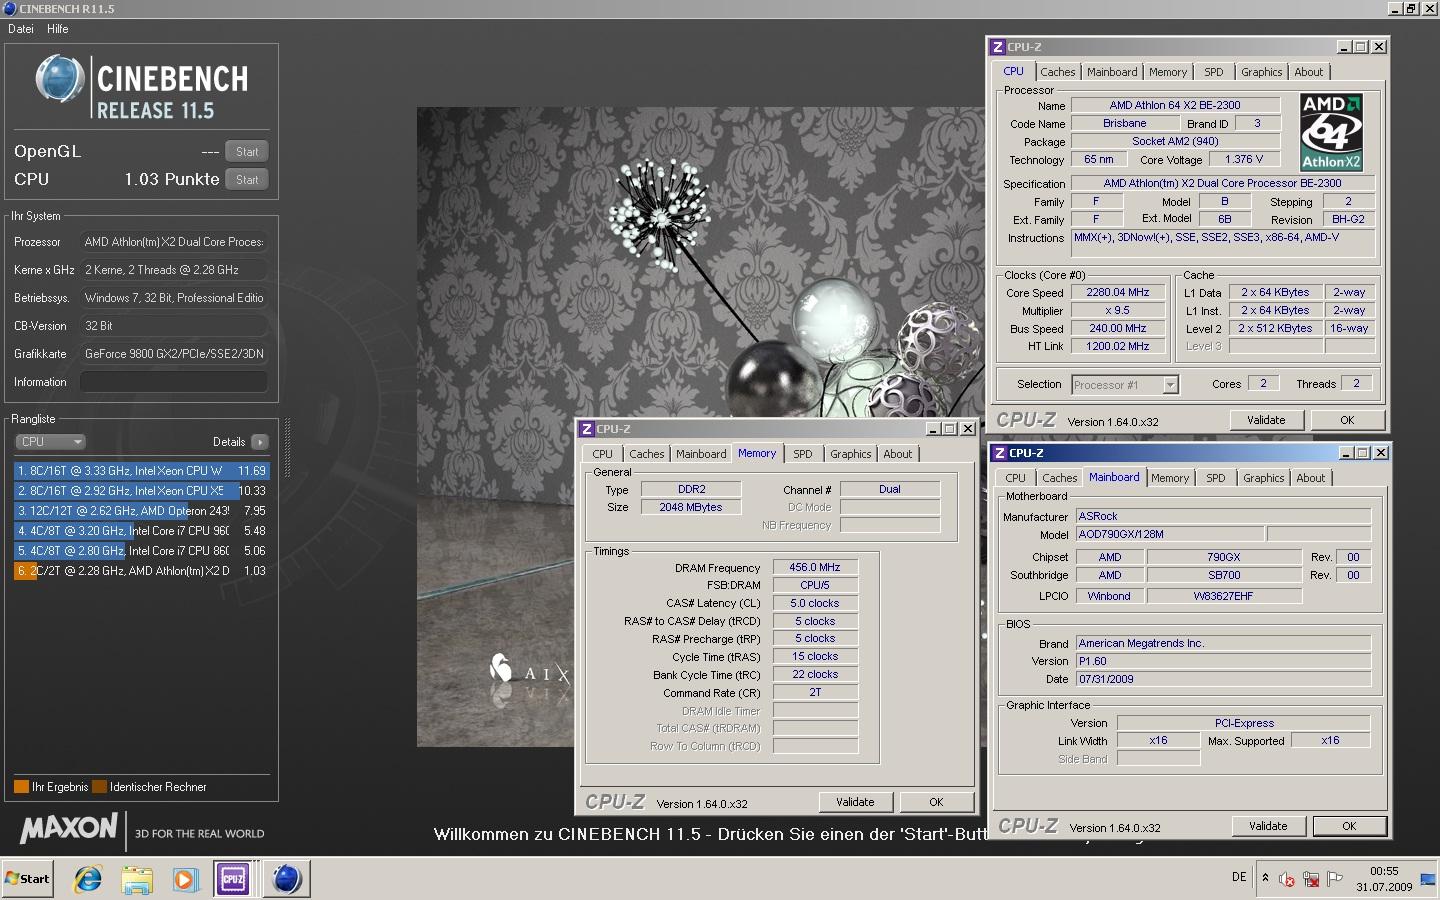
Task: Click the Cinebench render preview image
Action: click(x=700, y=427)
